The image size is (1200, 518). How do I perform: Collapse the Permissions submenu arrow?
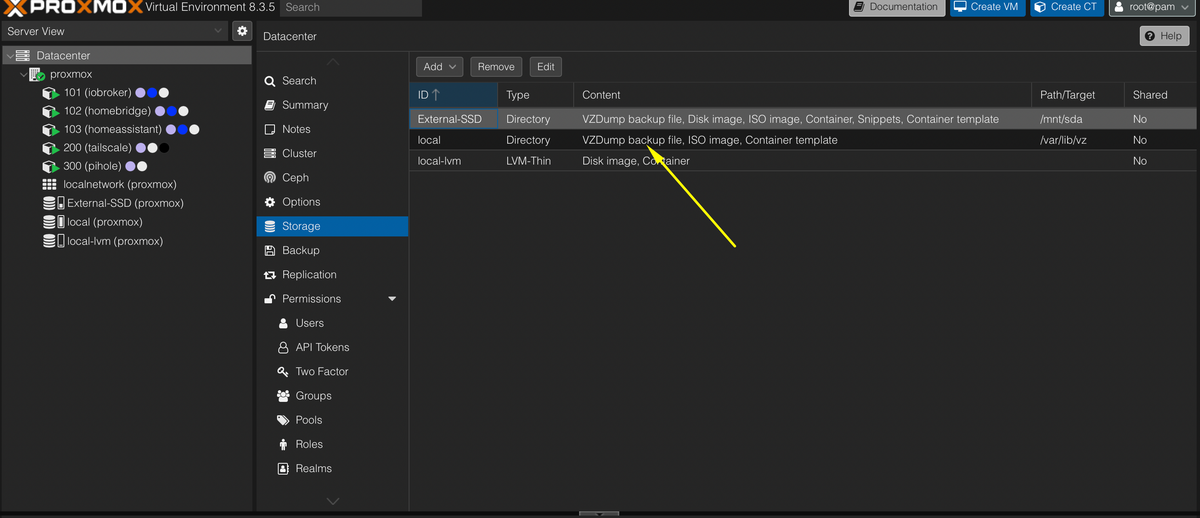coord(392,299)
